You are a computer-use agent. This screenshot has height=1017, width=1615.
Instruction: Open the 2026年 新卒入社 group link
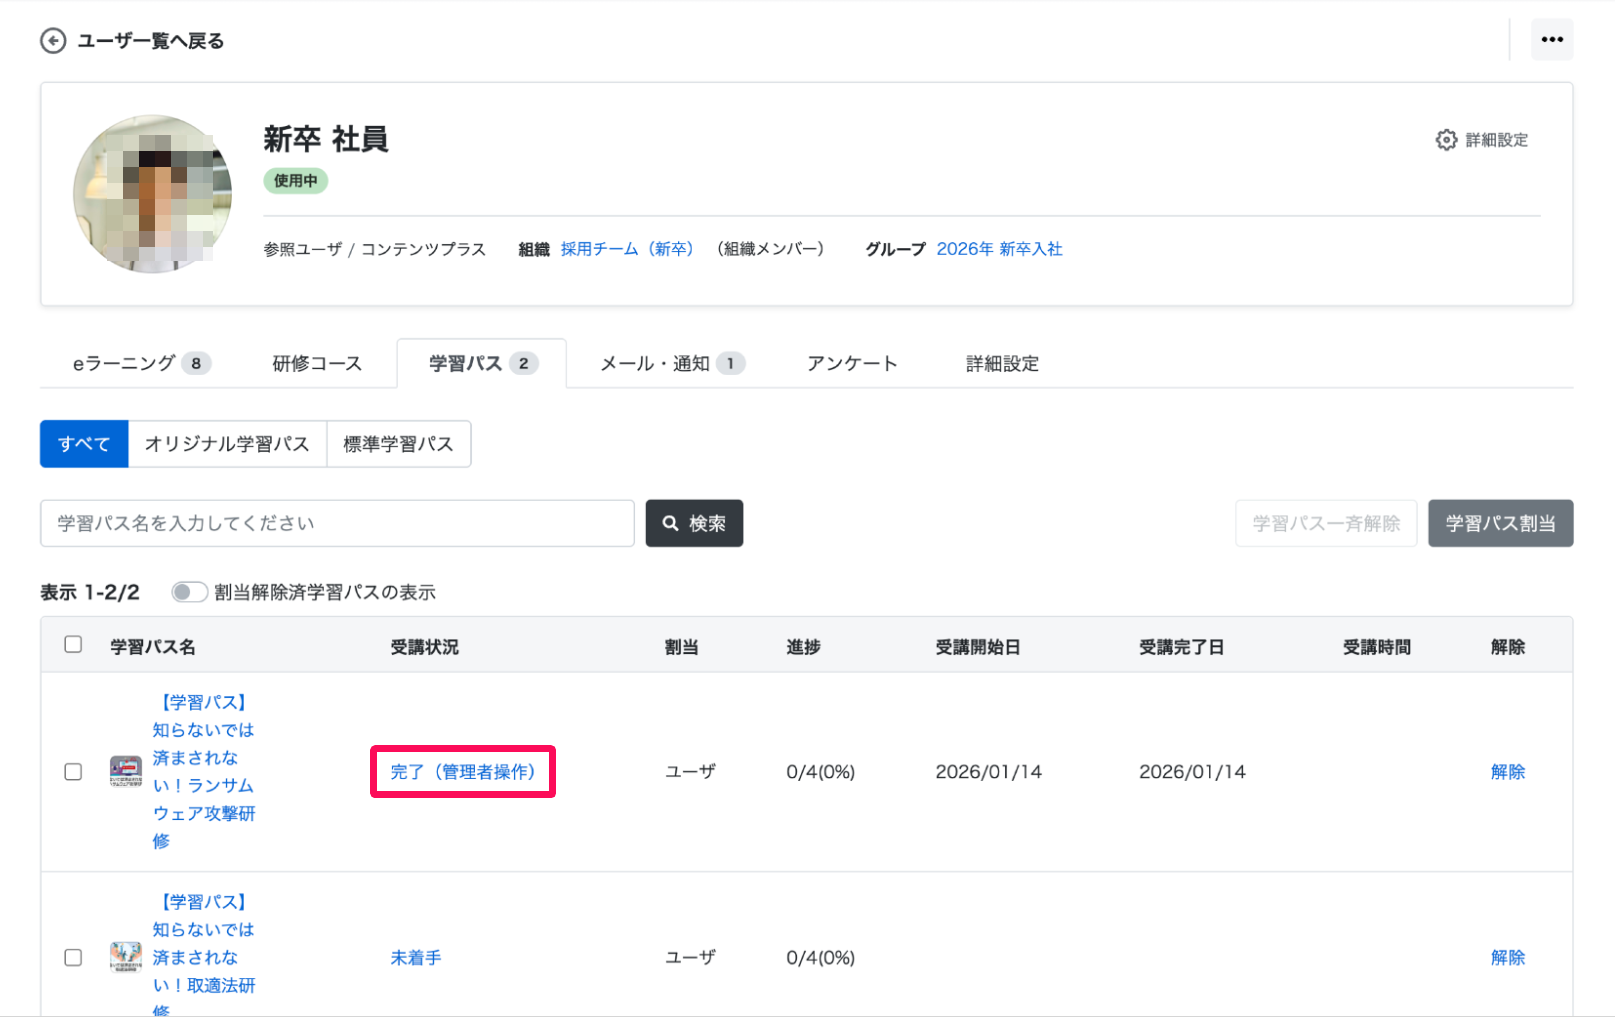pos(999,249)
